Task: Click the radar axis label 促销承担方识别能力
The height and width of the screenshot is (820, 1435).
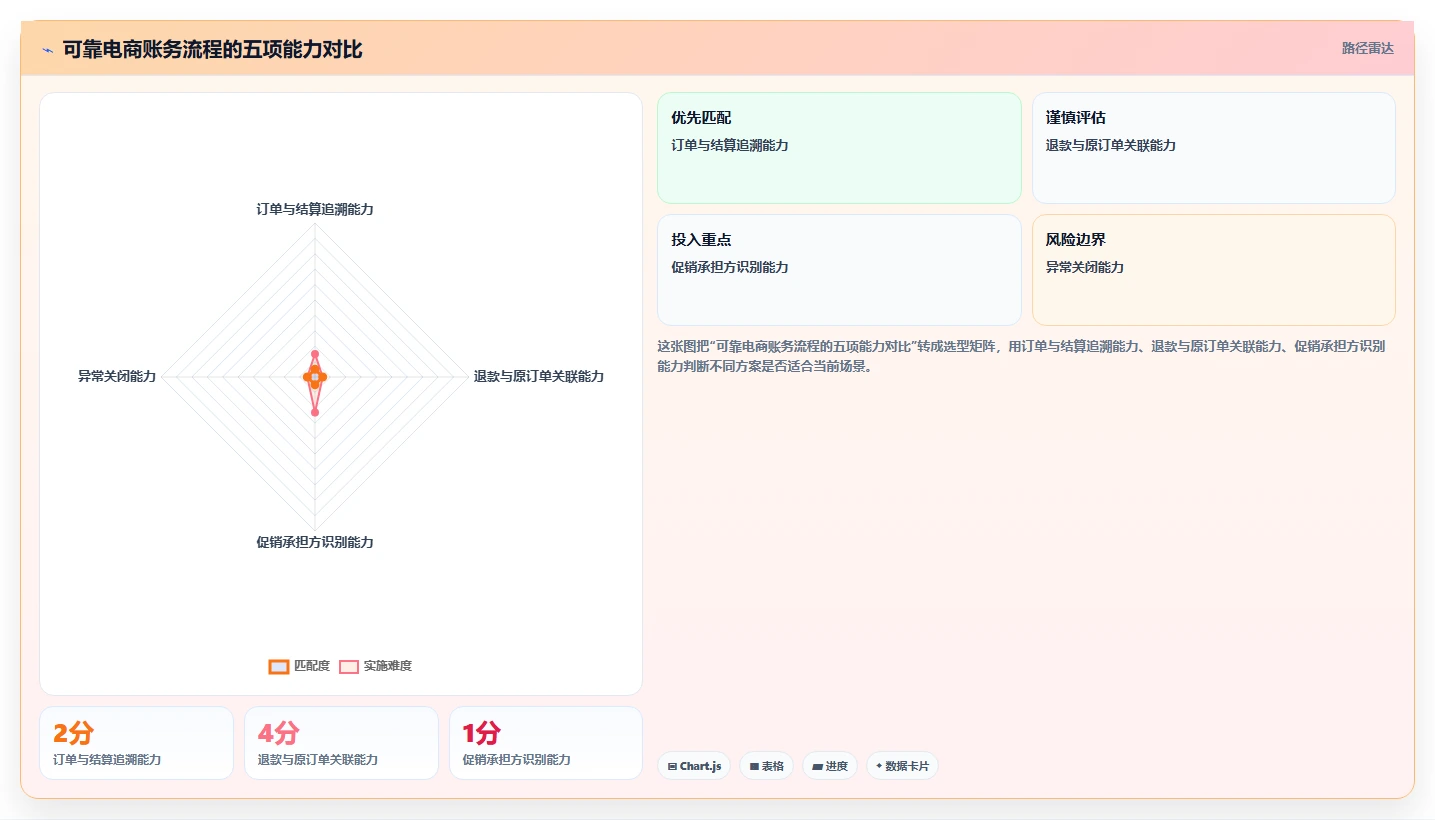Action: 315,542
